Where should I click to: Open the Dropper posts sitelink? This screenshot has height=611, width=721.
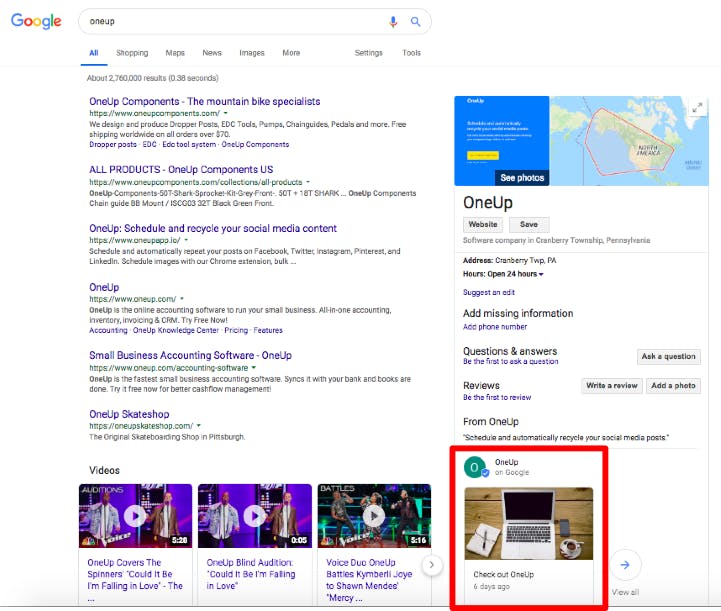click(x=113, y=144)
